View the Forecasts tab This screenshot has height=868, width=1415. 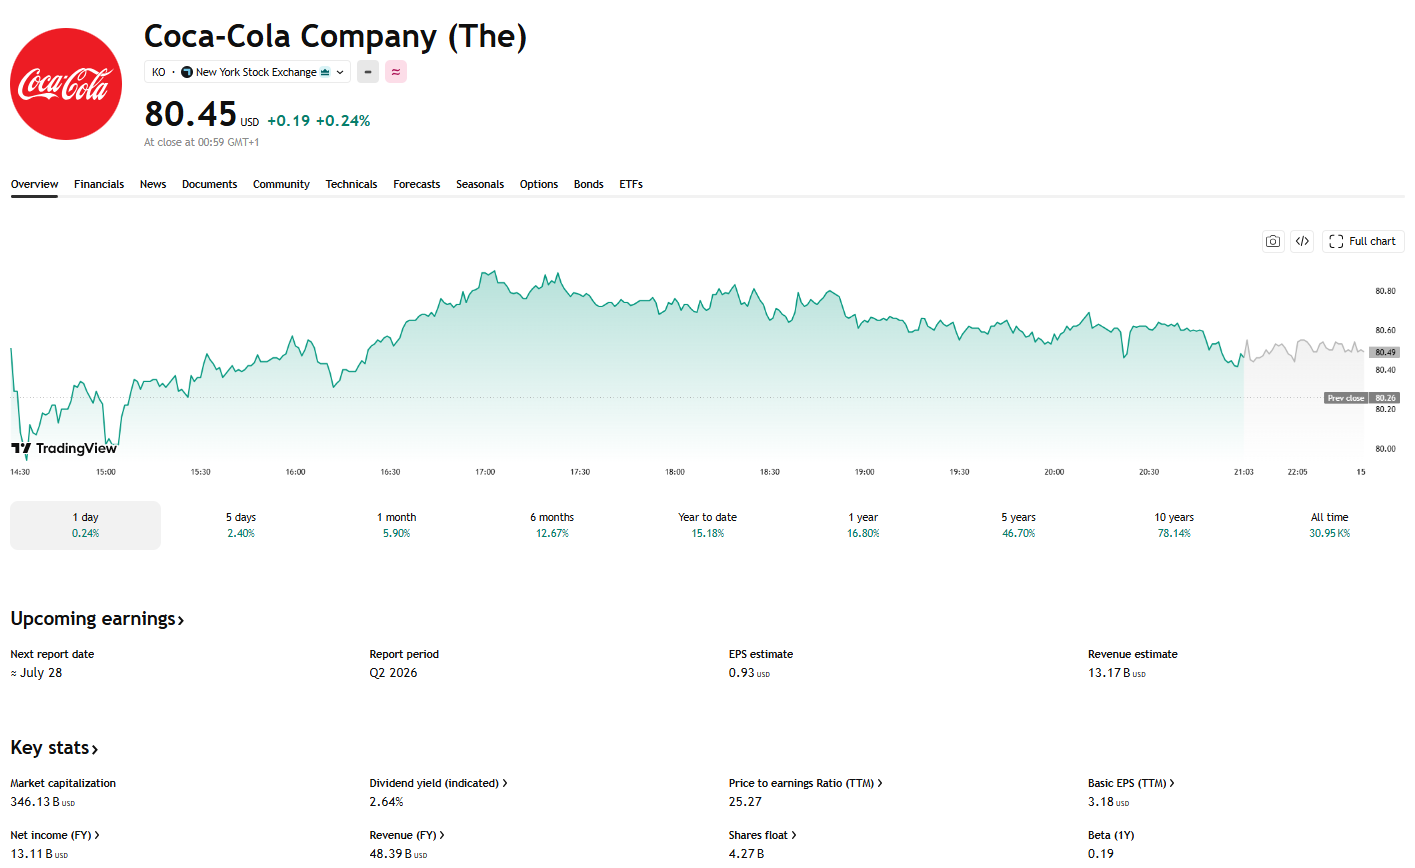coord(417,184)
